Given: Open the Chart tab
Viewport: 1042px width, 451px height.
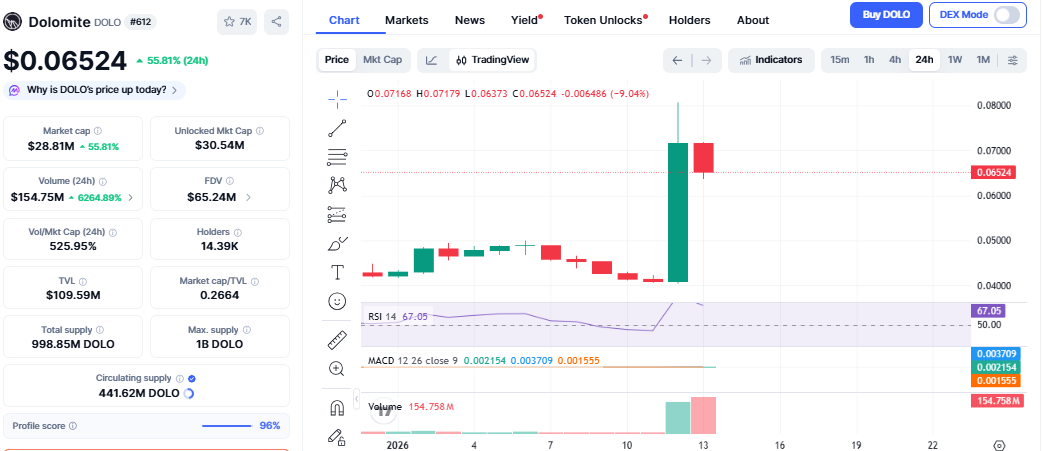Looking at the screenshot, I should tap(344, 20).
